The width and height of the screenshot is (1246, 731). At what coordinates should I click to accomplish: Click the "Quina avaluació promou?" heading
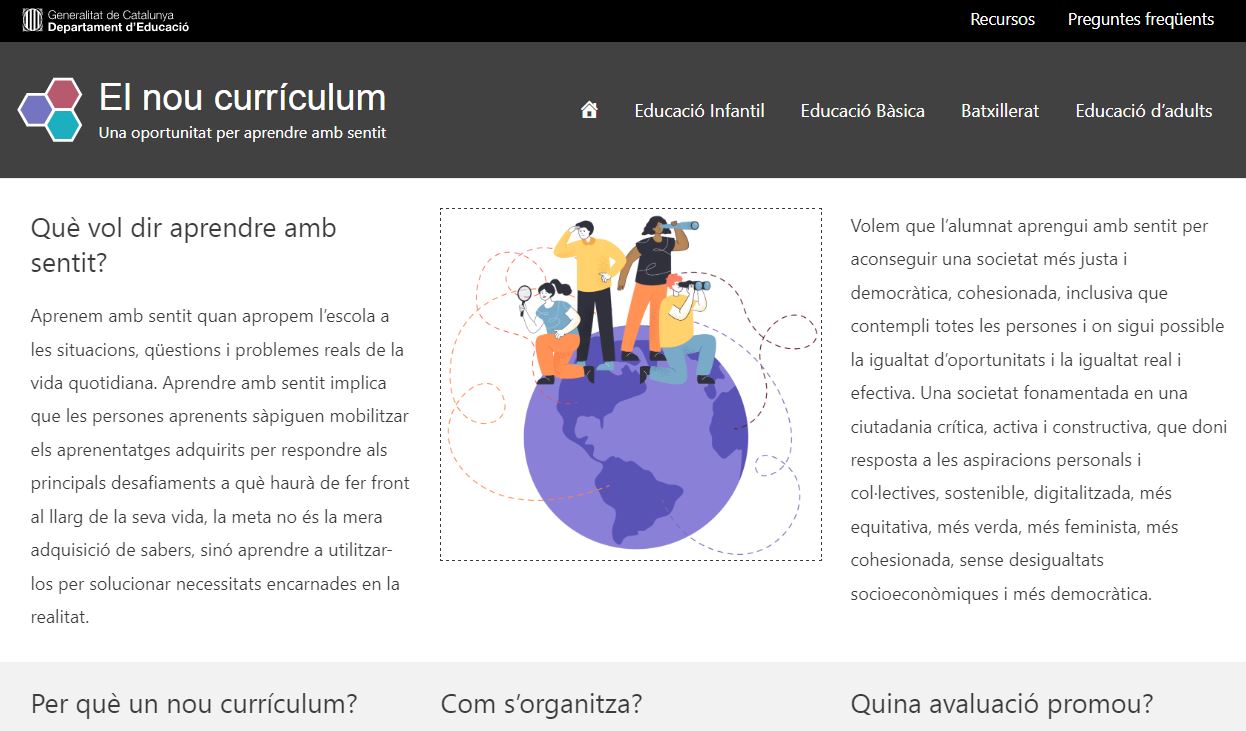pyautogui.click(x=1001, y=704)
